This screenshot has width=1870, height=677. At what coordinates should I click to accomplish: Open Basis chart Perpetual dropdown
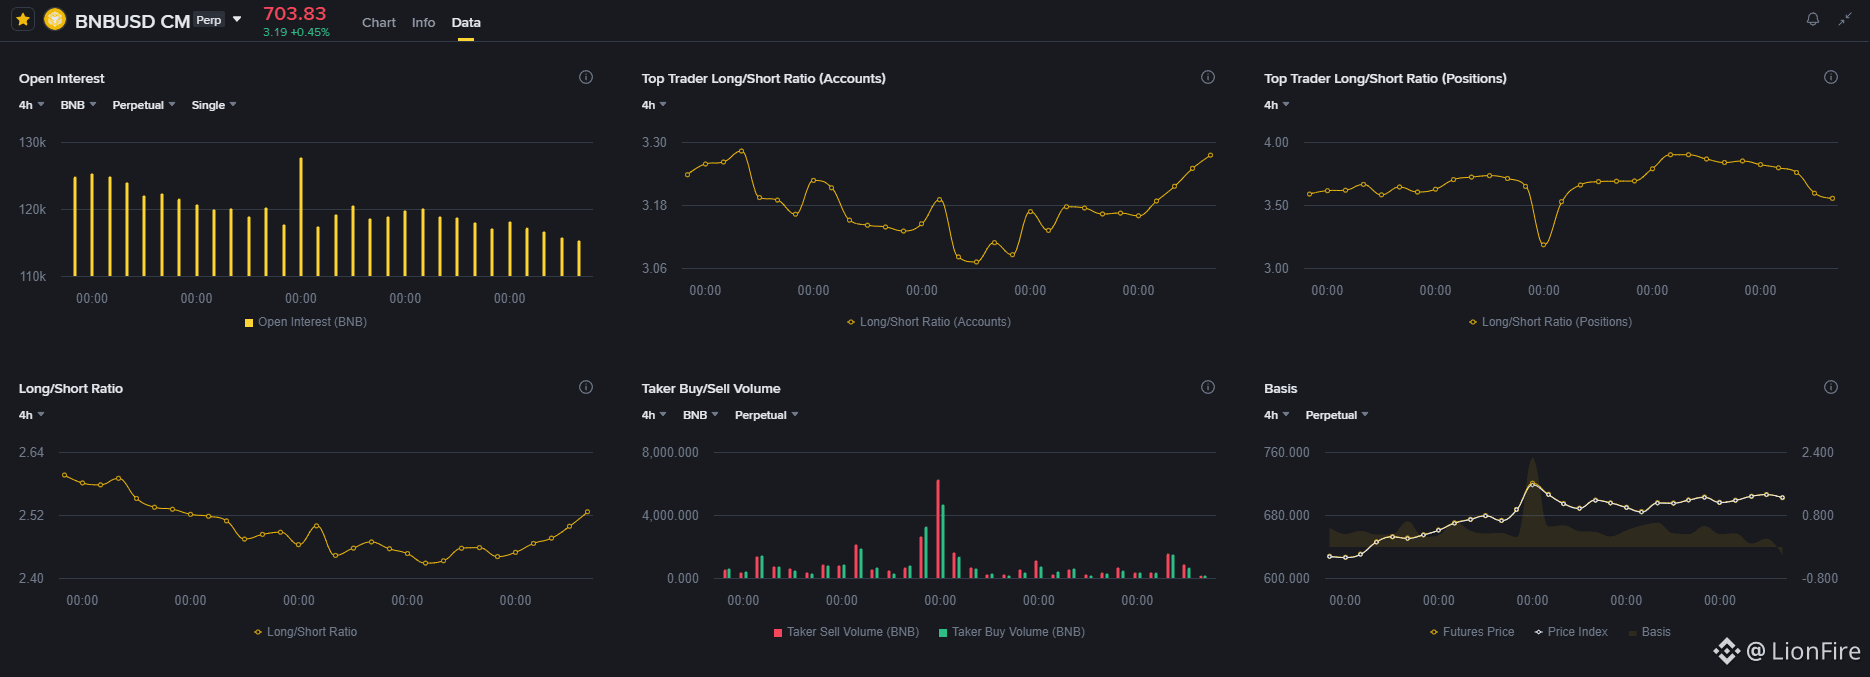(x=1336, y=415)
